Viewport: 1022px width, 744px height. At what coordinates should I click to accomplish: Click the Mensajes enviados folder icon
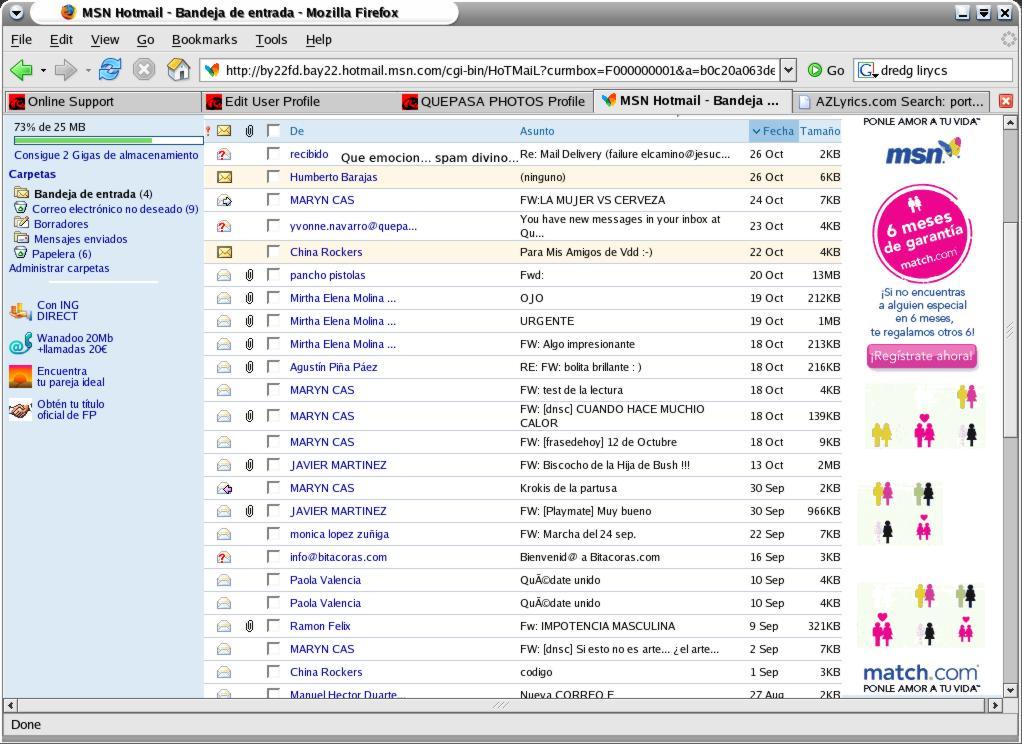click(22, 238)
